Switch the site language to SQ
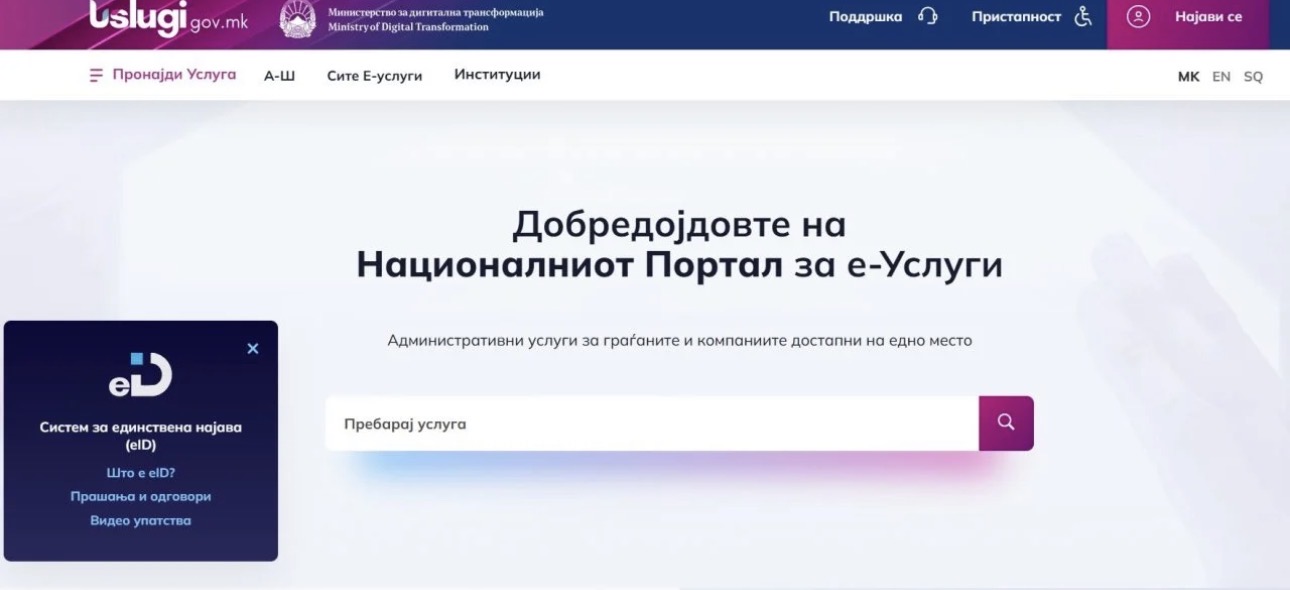This screenshot has height=590, width=1290. [x=1253, y=77]
